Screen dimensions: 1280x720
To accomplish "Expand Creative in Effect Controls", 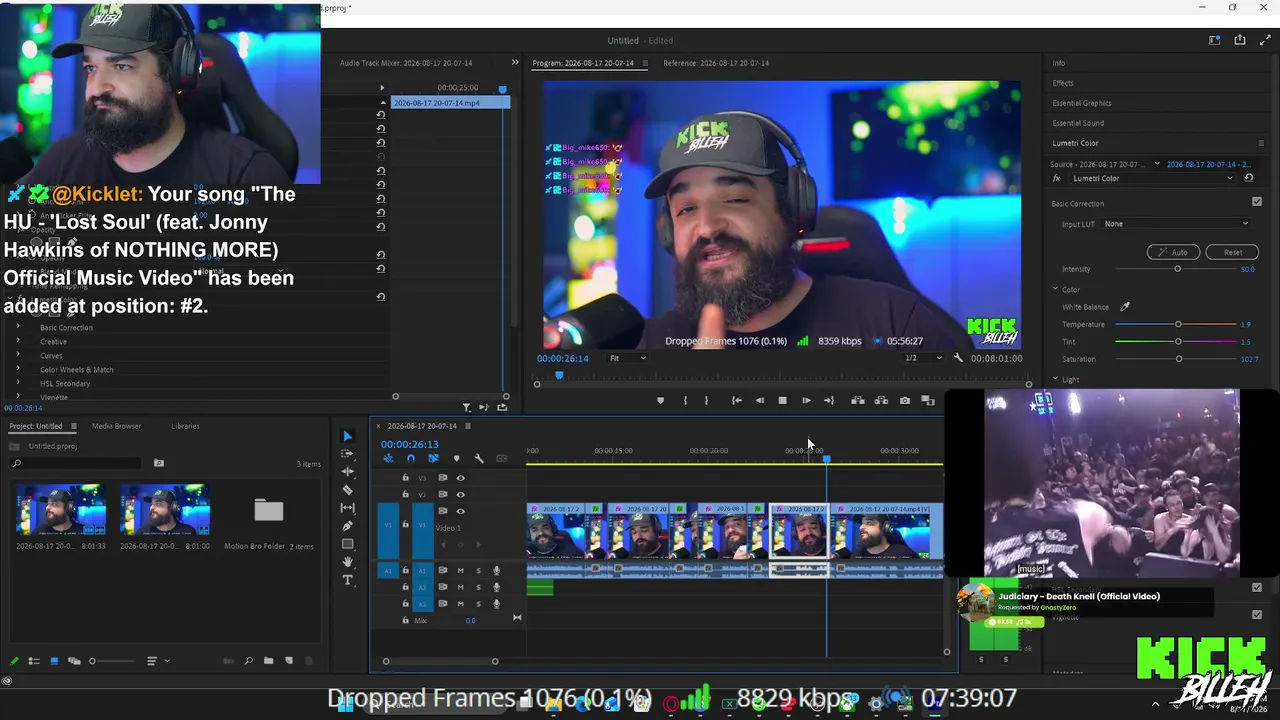I will point(18,341).
